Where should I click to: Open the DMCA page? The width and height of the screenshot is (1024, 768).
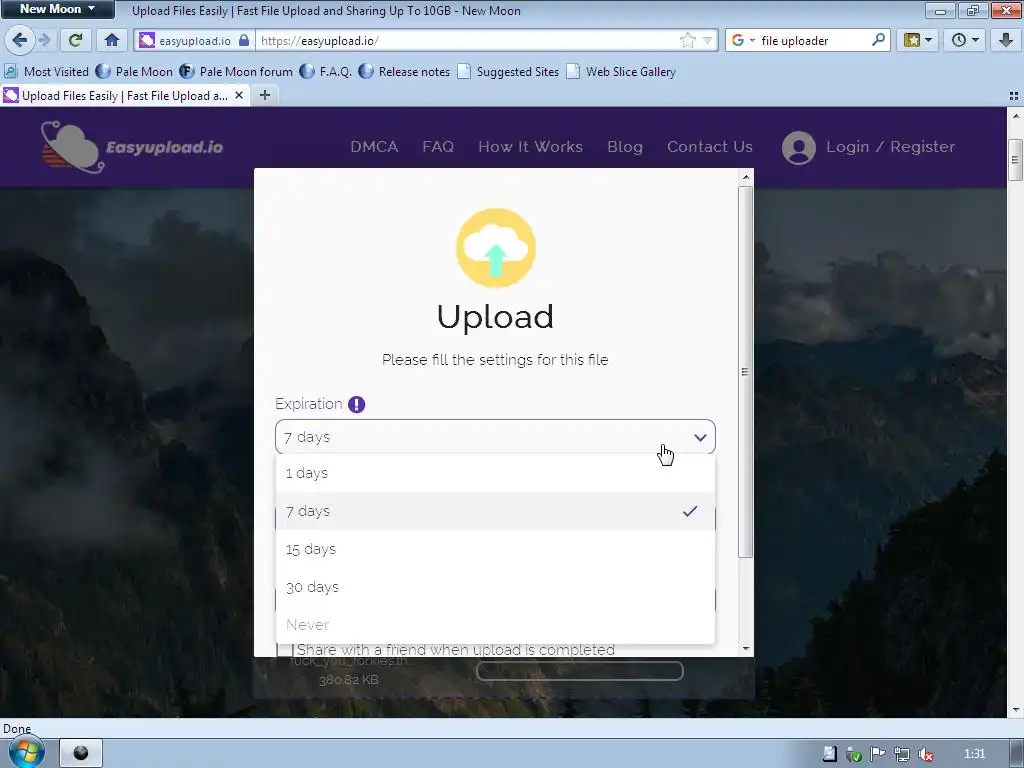[374, 147]
